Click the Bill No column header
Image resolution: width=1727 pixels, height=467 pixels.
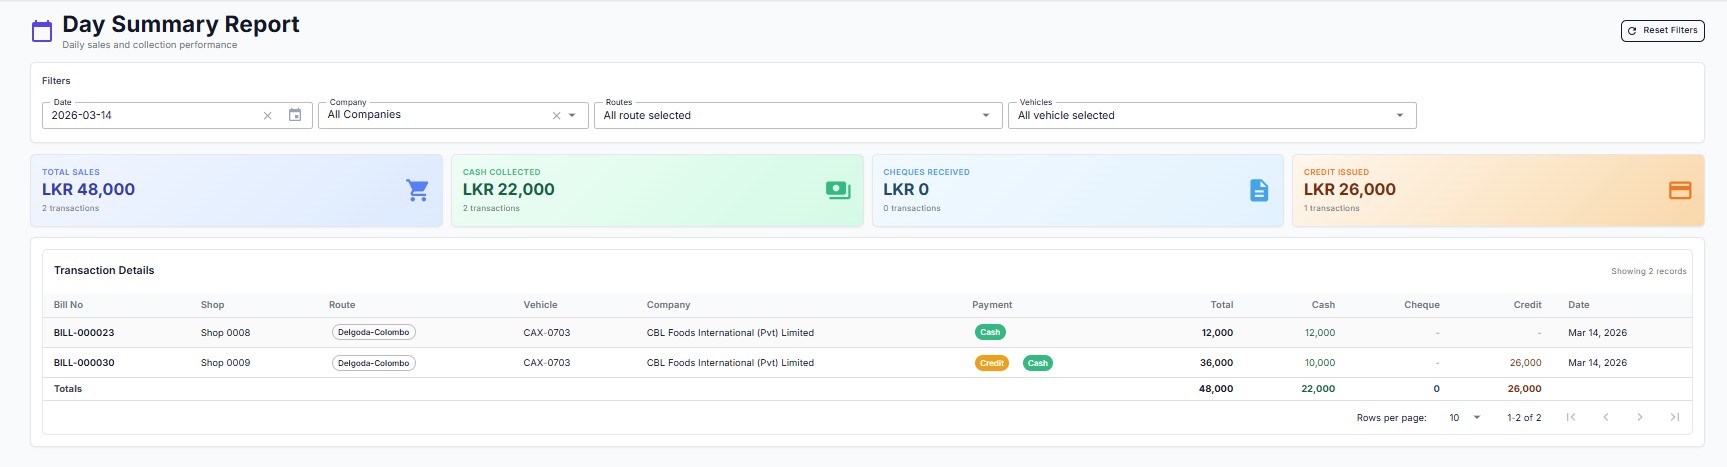[x=68, y=305]
